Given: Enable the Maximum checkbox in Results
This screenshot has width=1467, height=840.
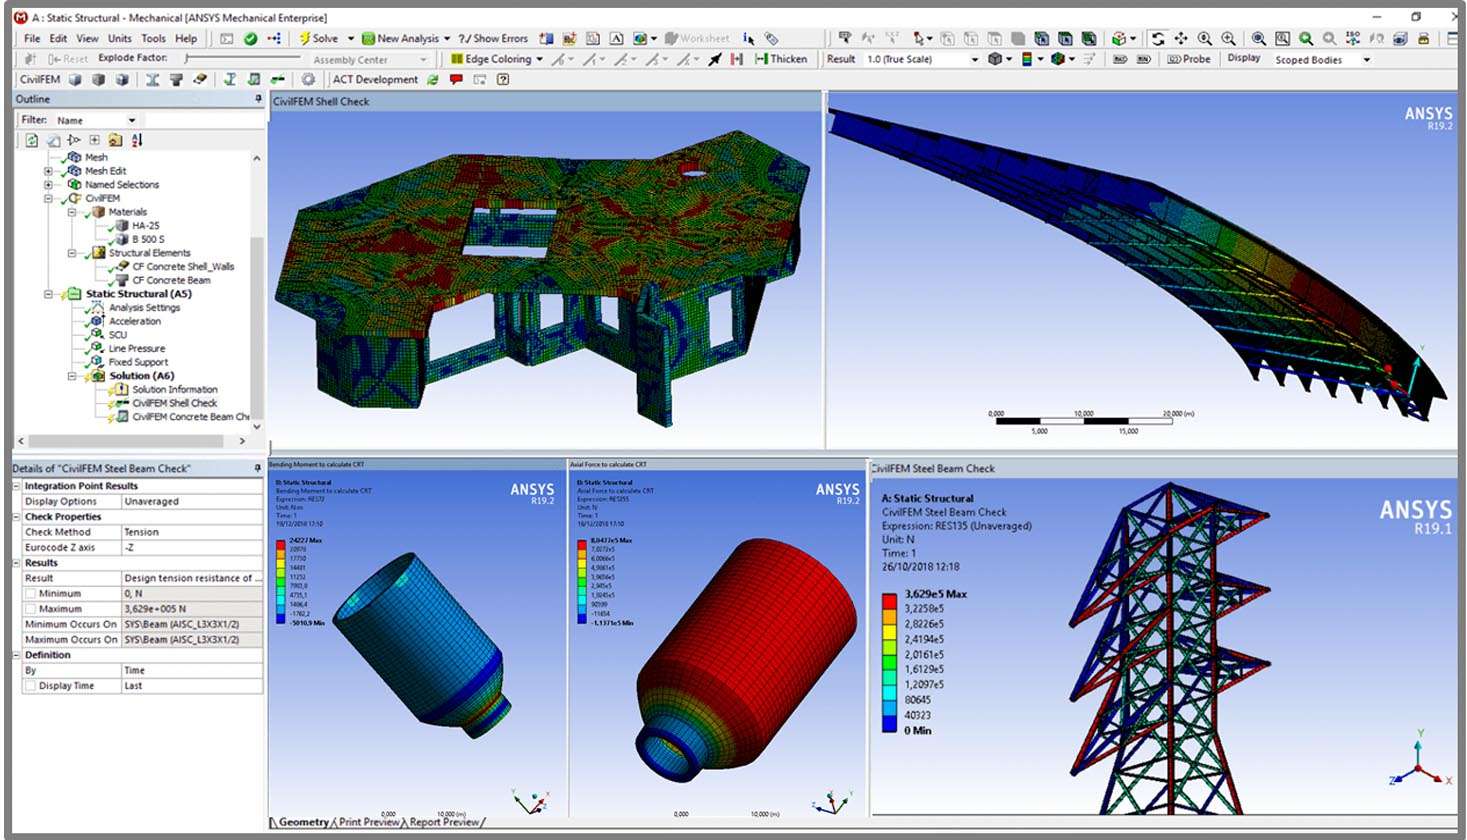Looking at the screenshot, I should coord(31,609).
